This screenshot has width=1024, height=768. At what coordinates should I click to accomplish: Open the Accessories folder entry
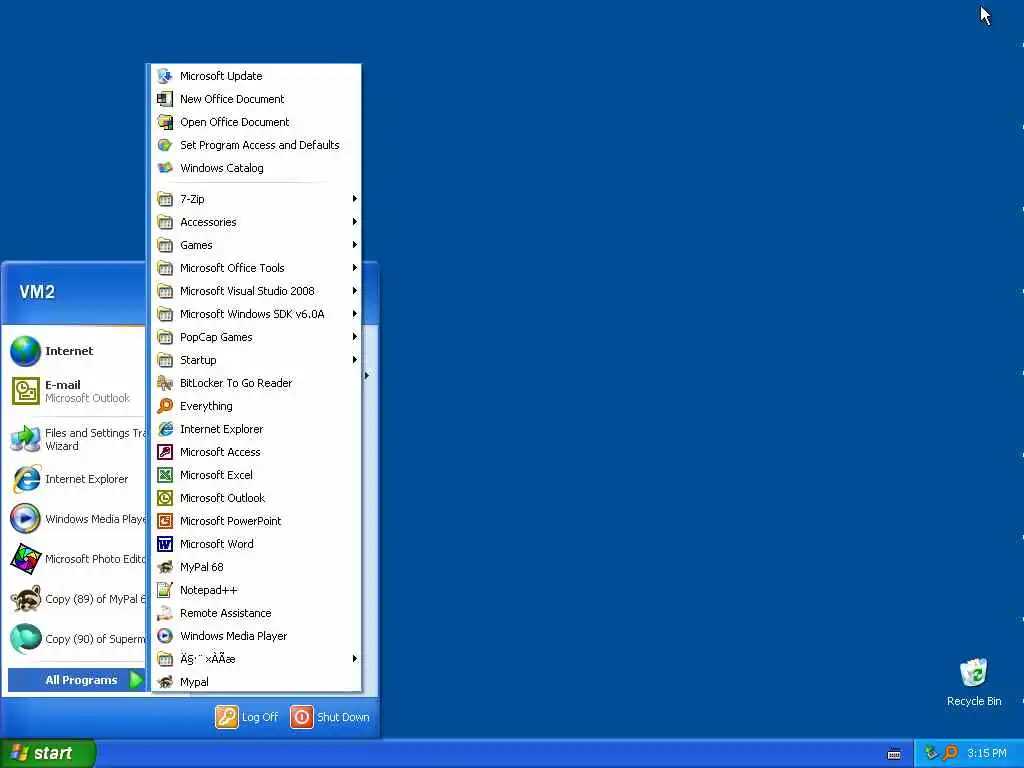coord(257,222)
